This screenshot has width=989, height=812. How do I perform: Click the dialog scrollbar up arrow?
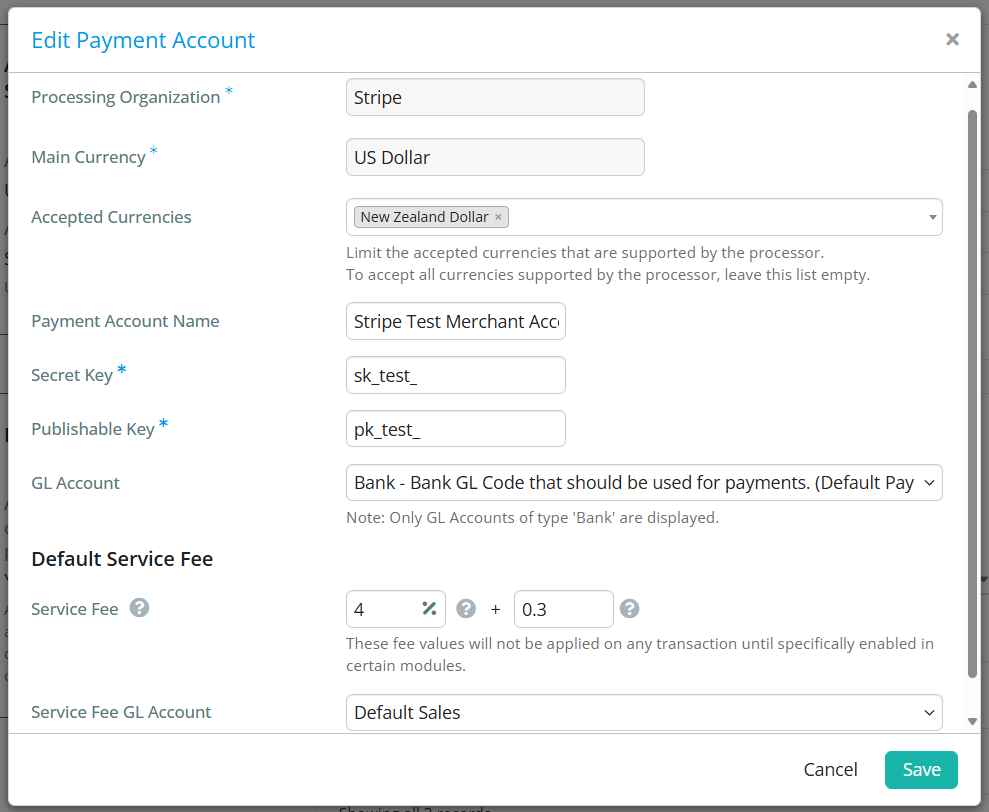[972, 85]
